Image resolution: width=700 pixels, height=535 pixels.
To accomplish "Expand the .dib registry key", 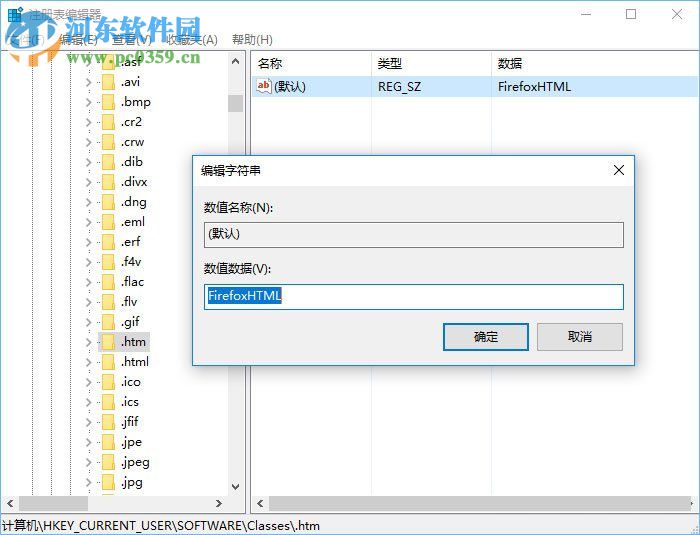I will click(x=88, y=162).
